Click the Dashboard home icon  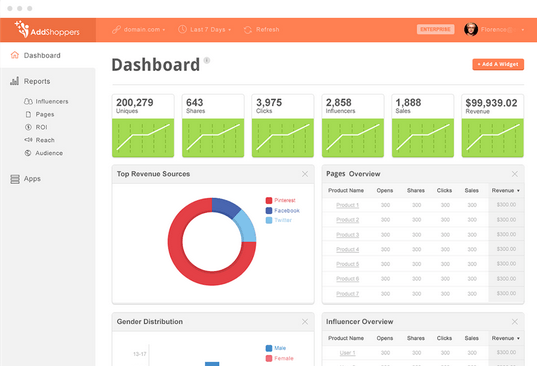pos(15,55)
